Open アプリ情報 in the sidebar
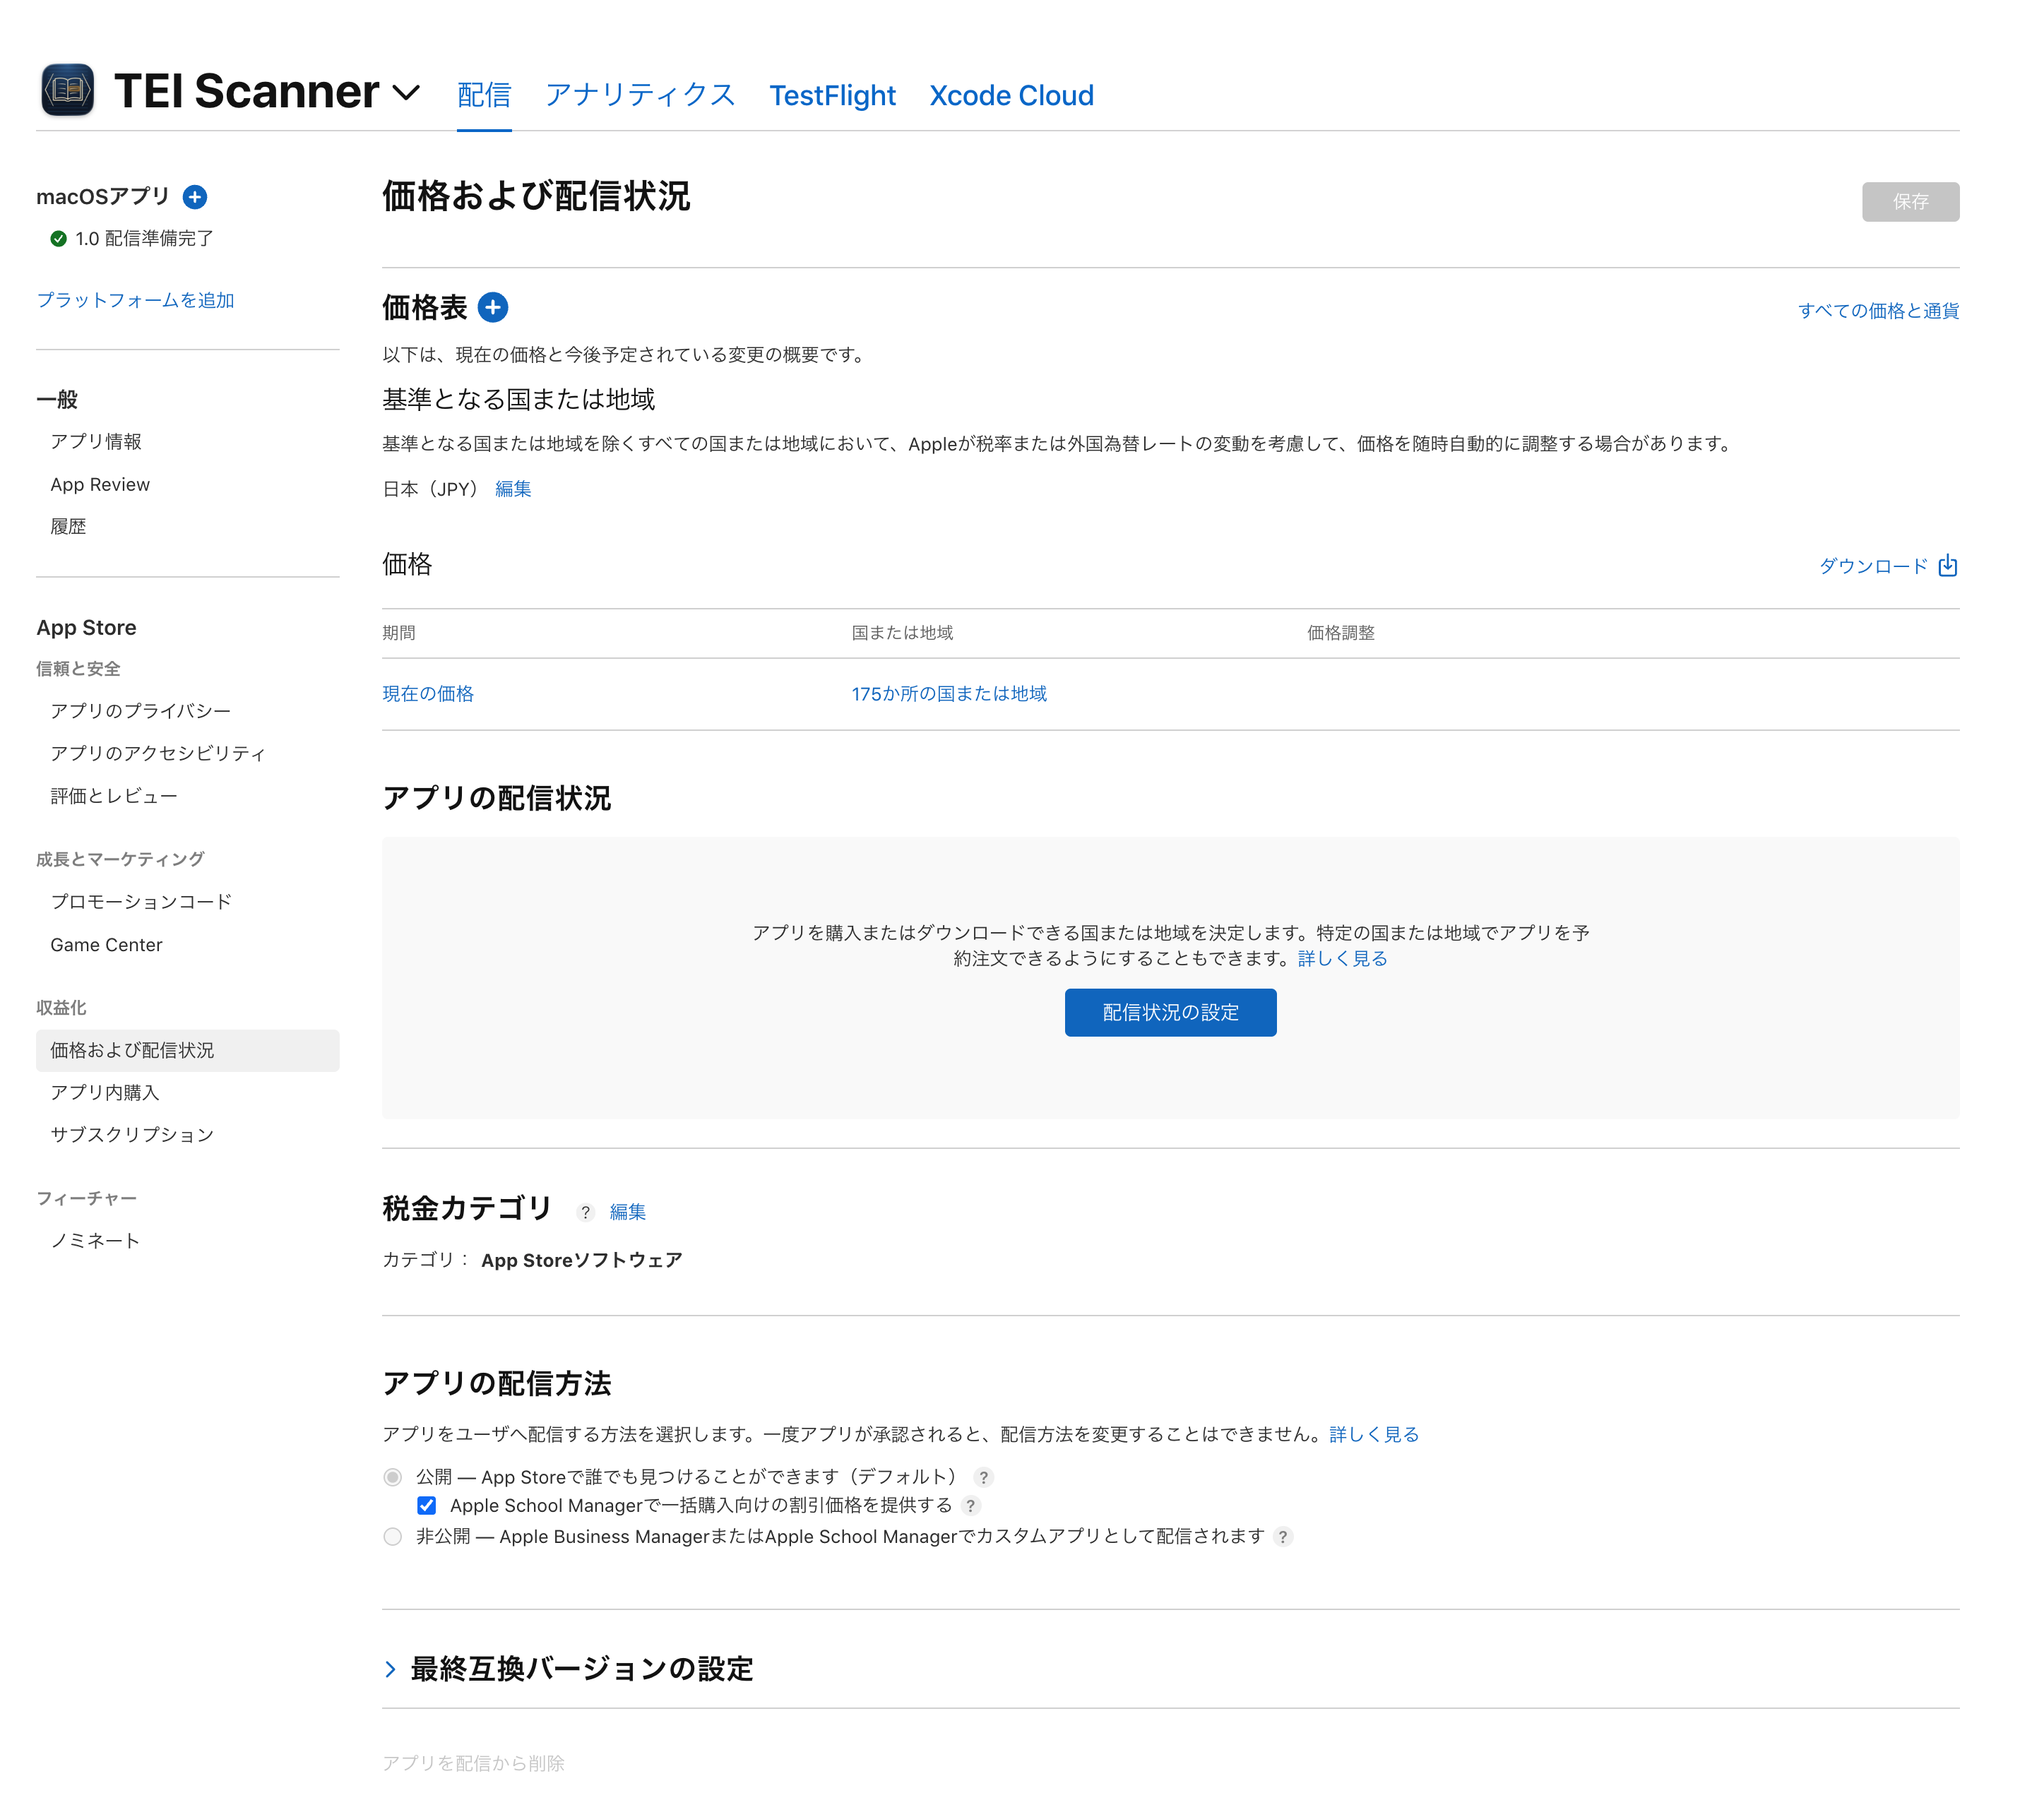Image resolution: width=2044 pixels, height=1812 pixels. point(96,442)
